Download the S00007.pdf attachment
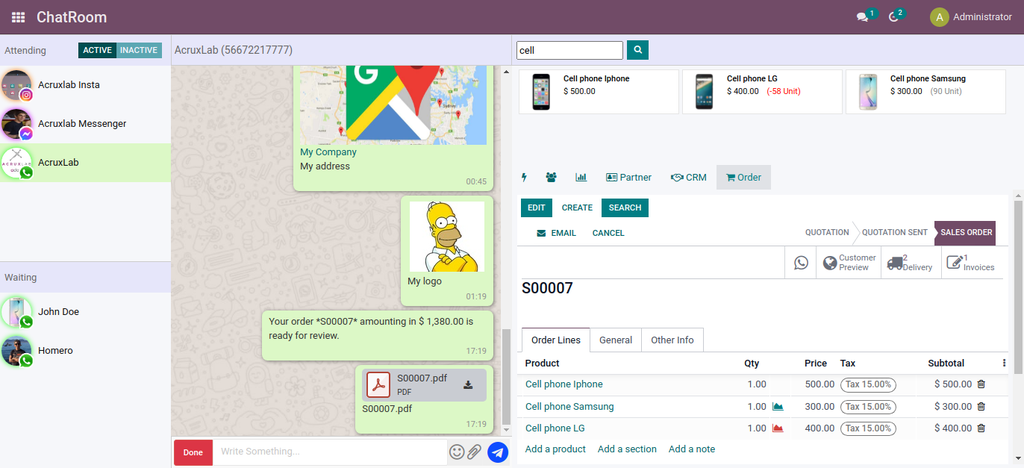1024x468 pixels. pos(468,384)
